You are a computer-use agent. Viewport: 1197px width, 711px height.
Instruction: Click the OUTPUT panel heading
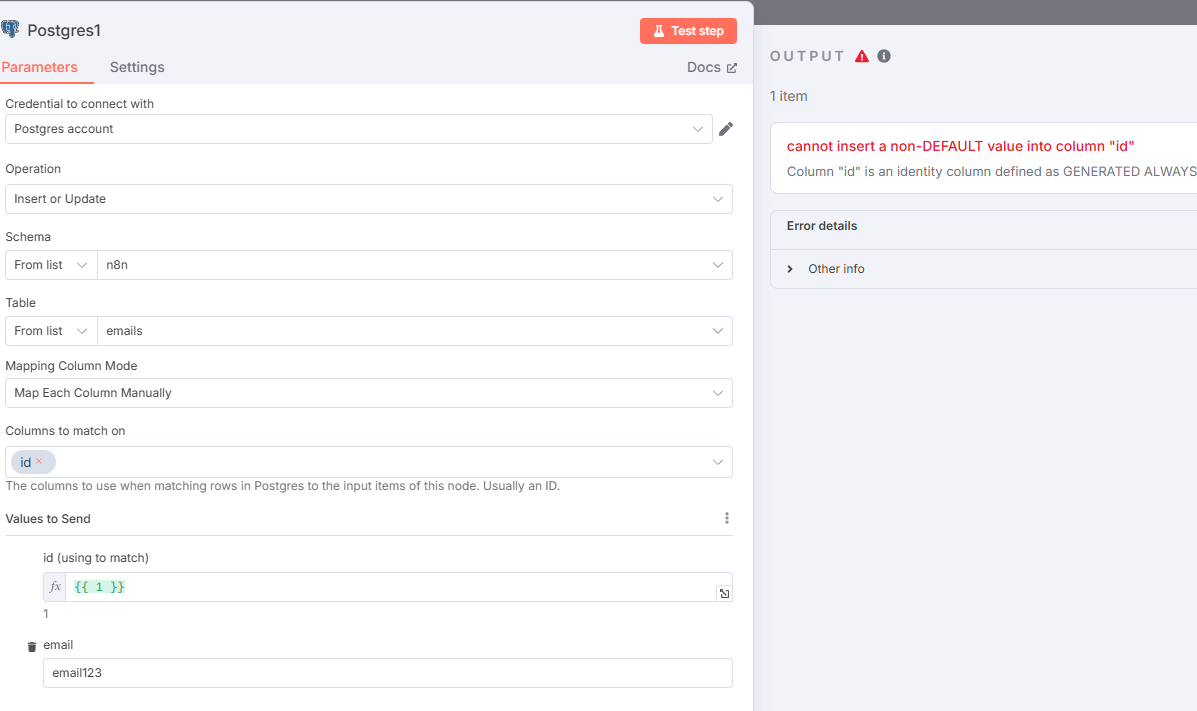(807, 56)
